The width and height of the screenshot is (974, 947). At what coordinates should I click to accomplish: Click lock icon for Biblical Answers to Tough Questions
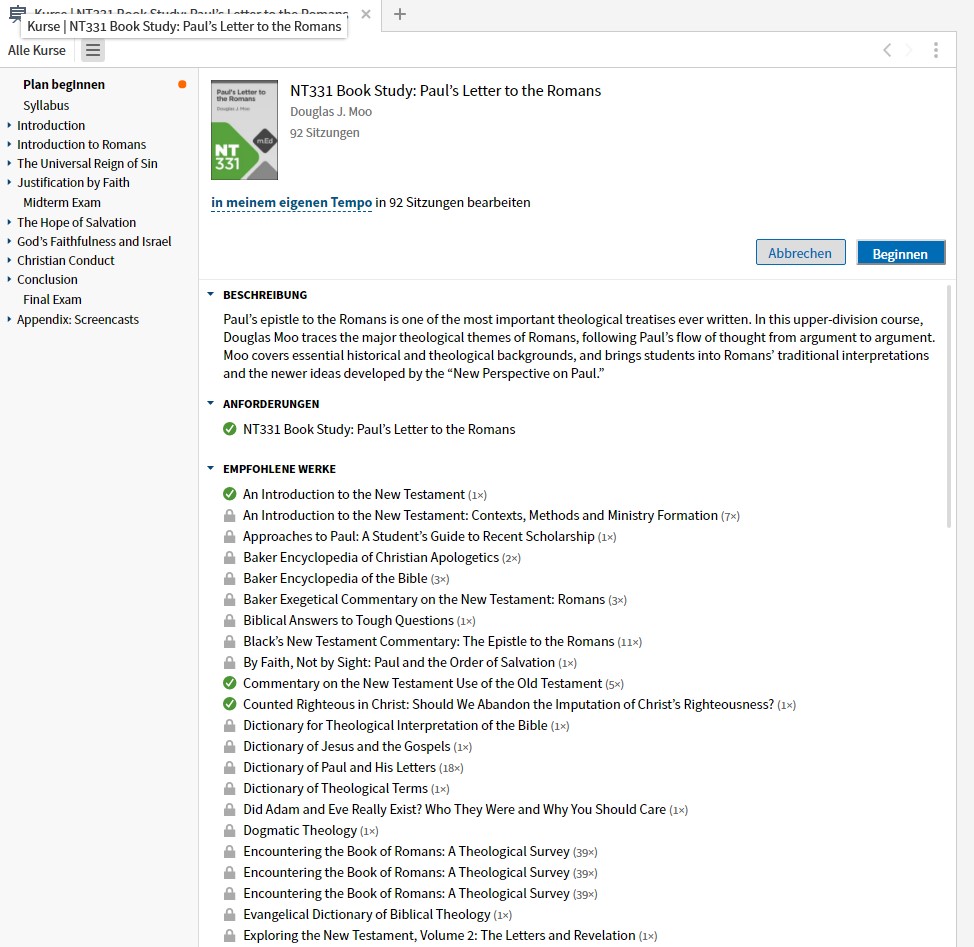[x=230, y=620]
